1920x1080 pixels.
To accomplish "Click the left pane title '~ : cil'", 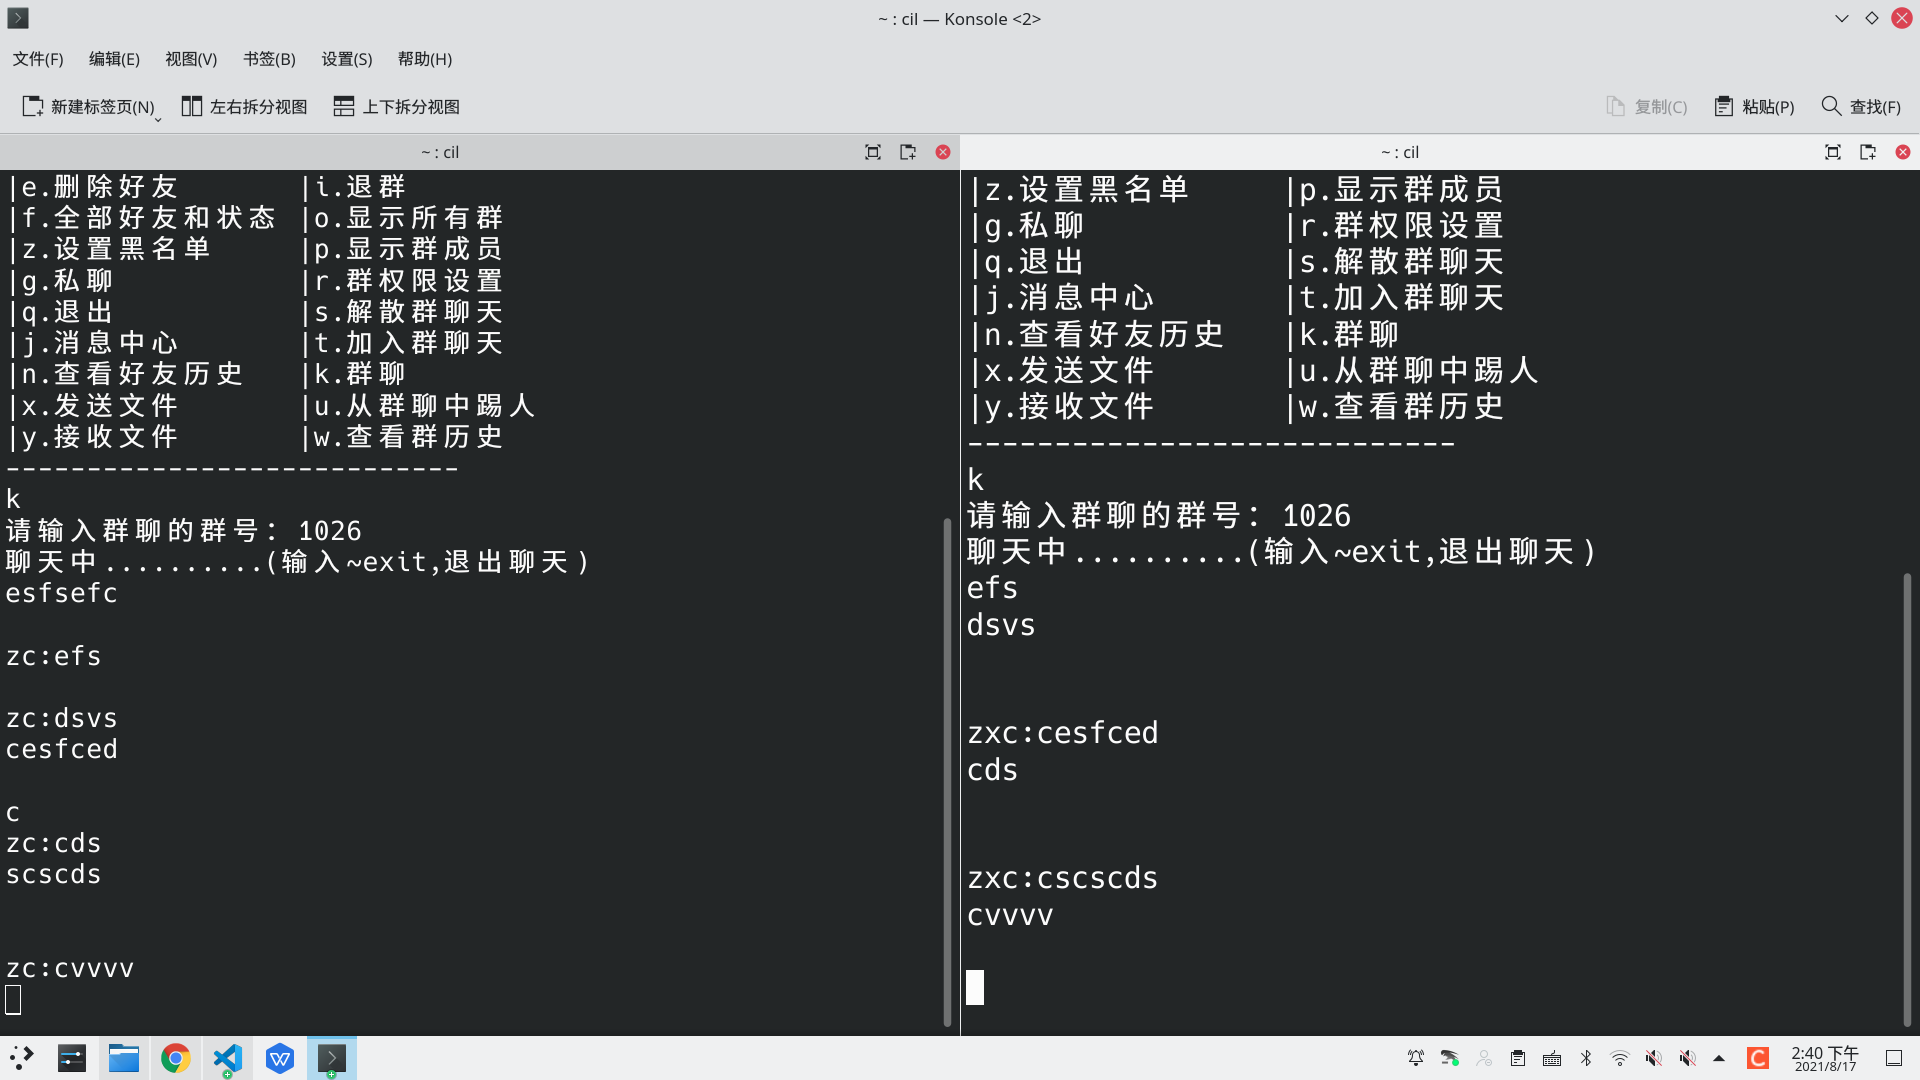I will pos(440,152).
